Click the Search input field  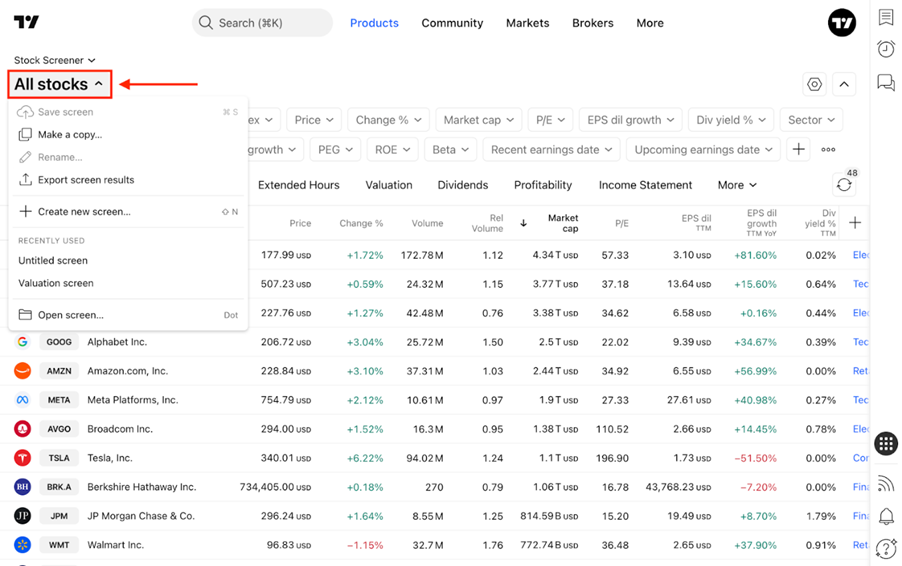coord(262,23)
